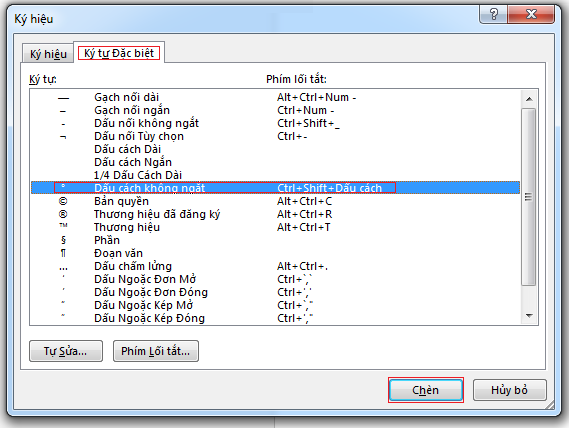The height and width of the screenshot is (428, 569).
Task: Click the list scrollbar thumb
Action: pos(529,197)
